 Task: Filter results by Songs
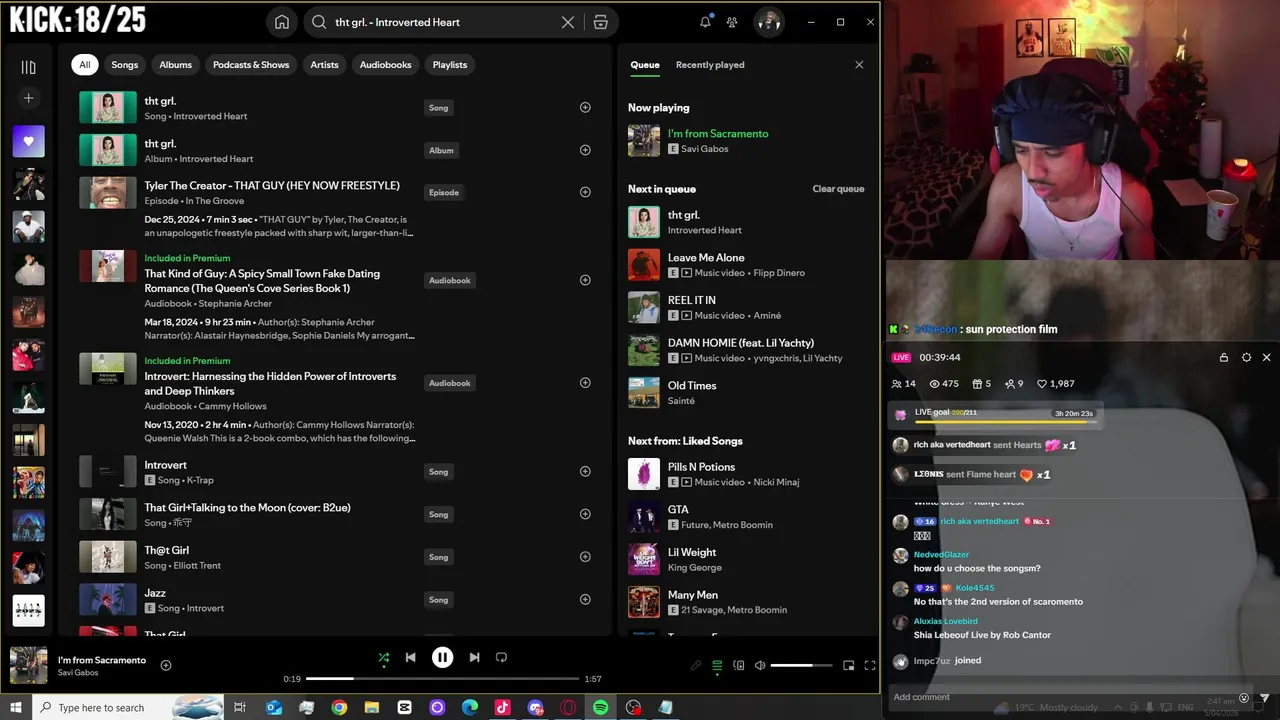tap(125, 65)
